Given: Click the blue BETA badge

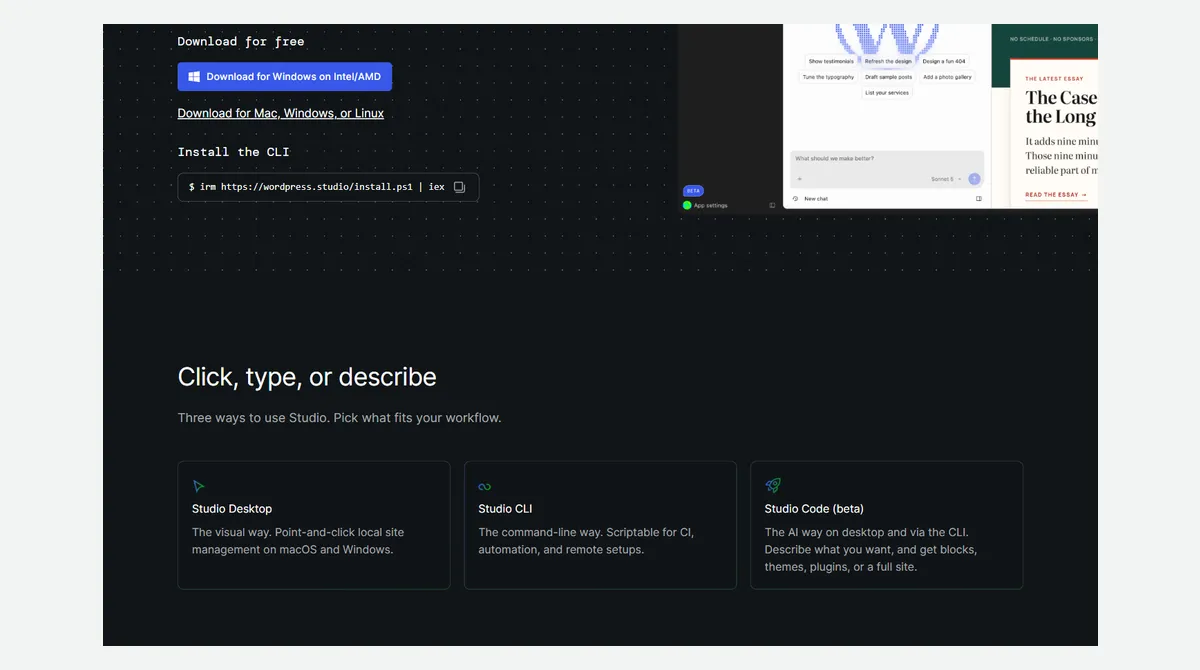Looking at the screenshot, I should (693, 190).
